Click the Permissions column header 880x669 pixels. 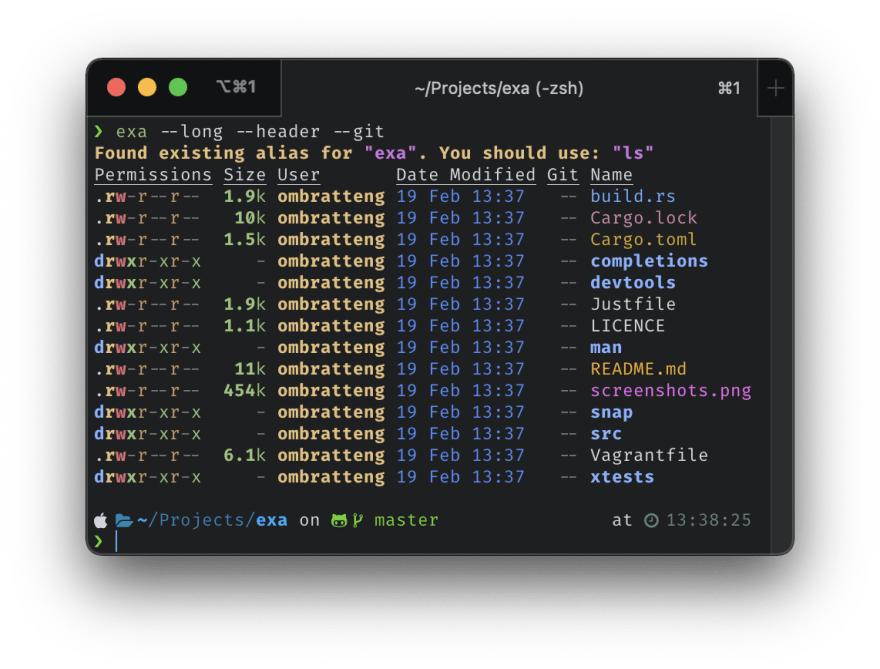pyautogui.click(x=153, y=175)
